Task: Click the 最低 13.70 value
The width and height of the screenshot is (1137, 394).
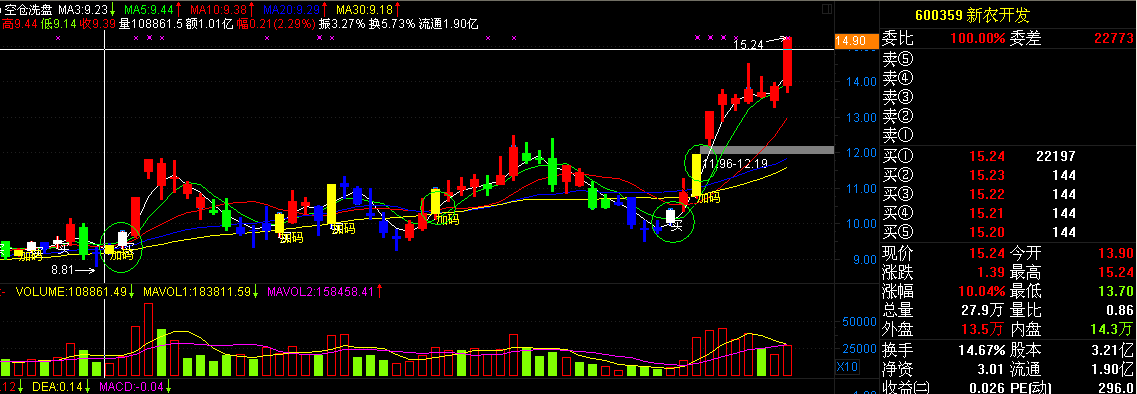Action: tap(1116, 292)
